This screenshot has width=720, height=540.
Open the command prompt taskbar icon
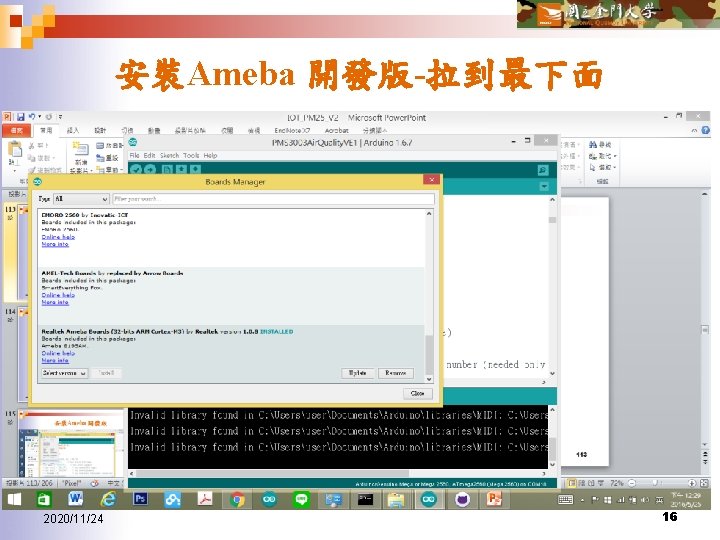click(x=366, y=499)
